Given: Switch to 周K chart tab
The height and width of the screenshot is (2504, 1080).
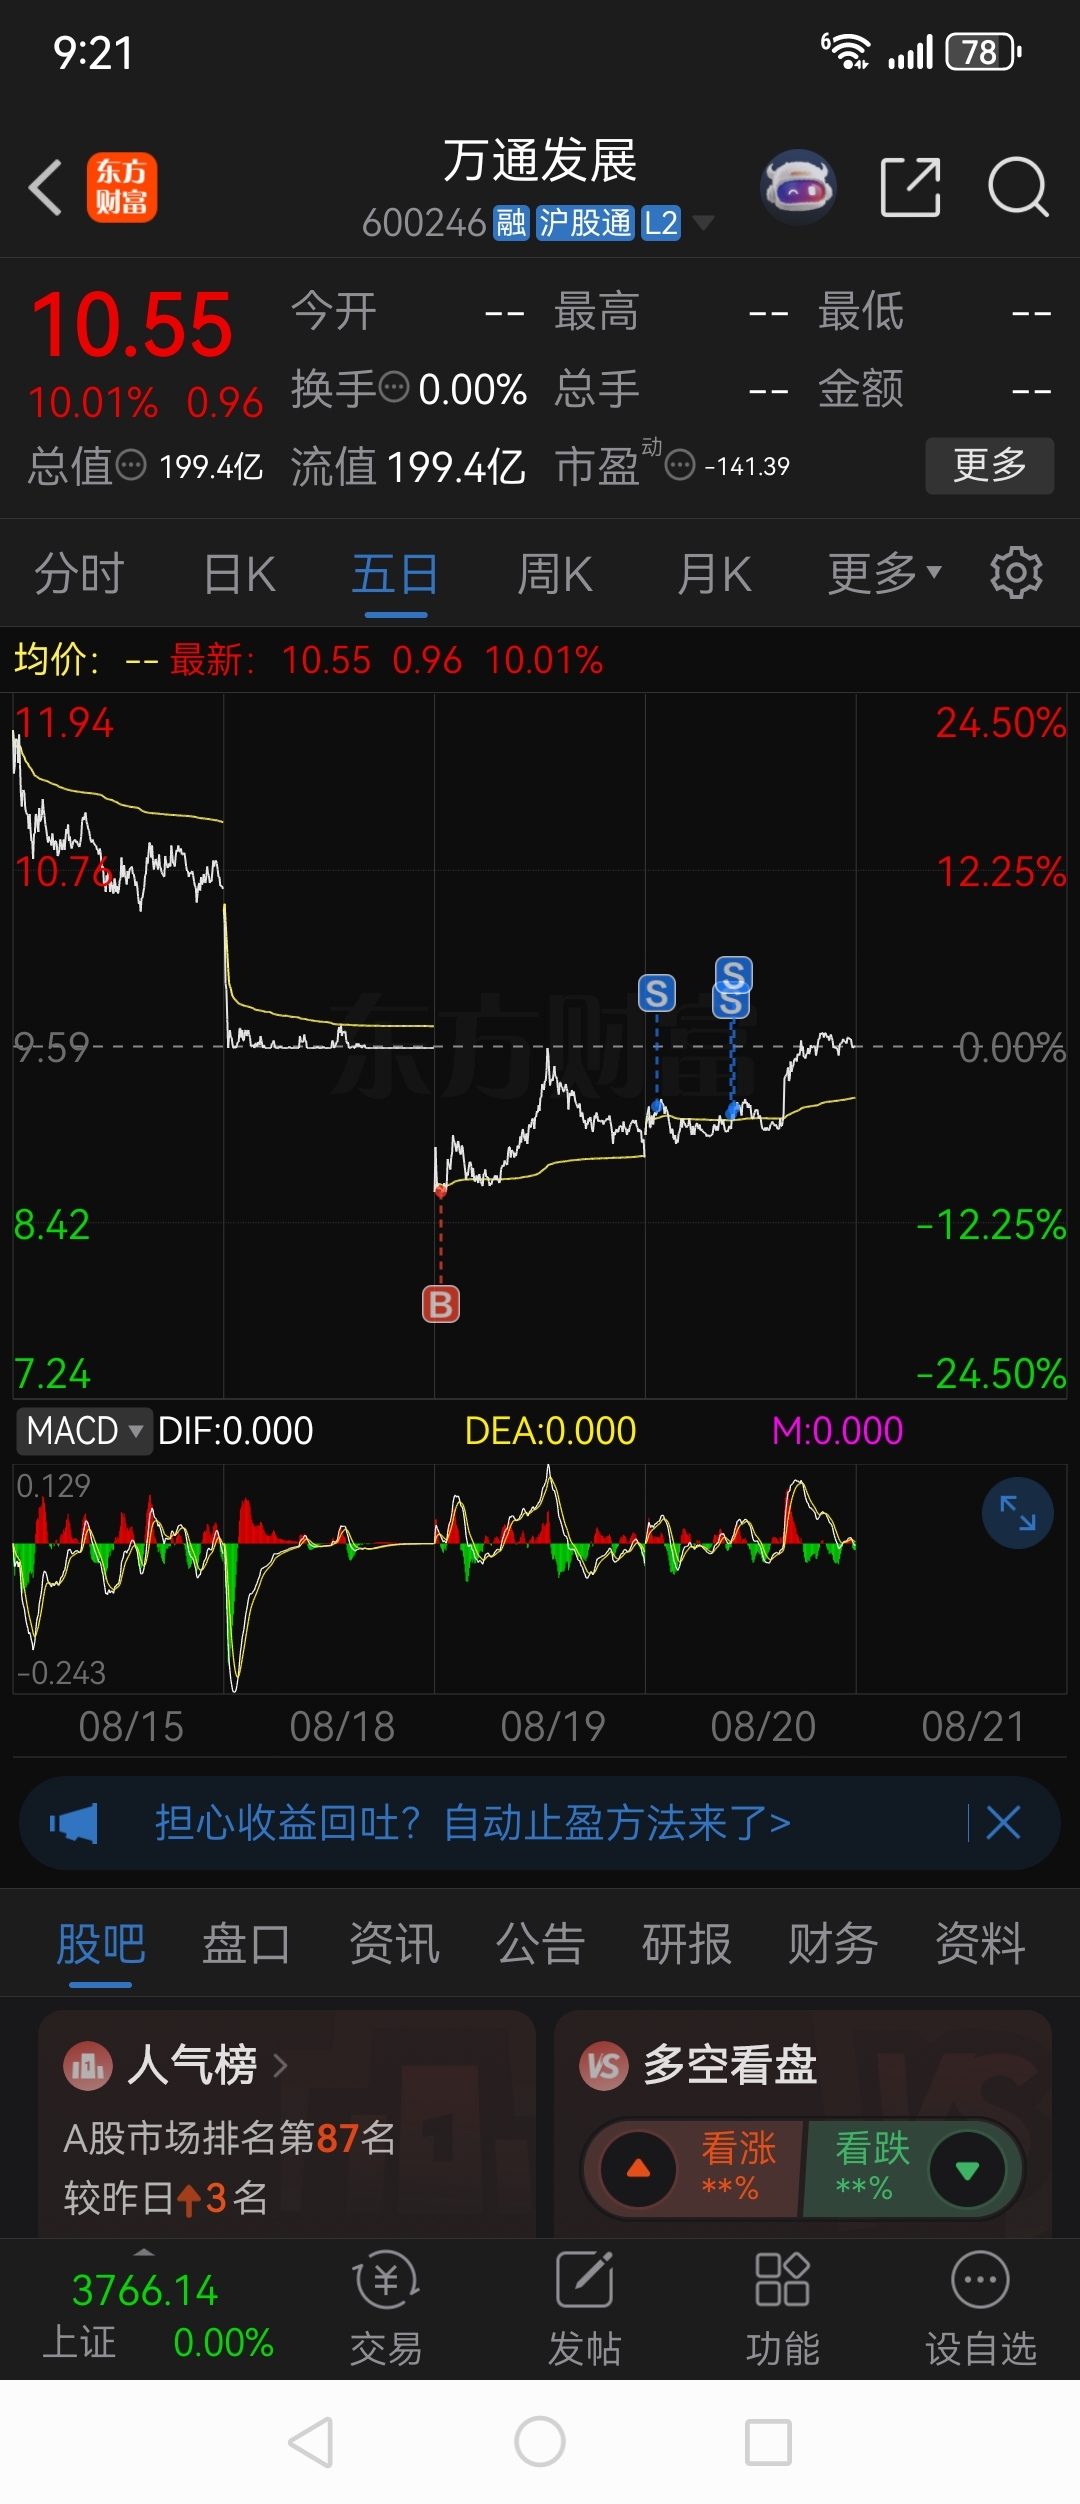Looking at the screenshot, I should (555, 574).
